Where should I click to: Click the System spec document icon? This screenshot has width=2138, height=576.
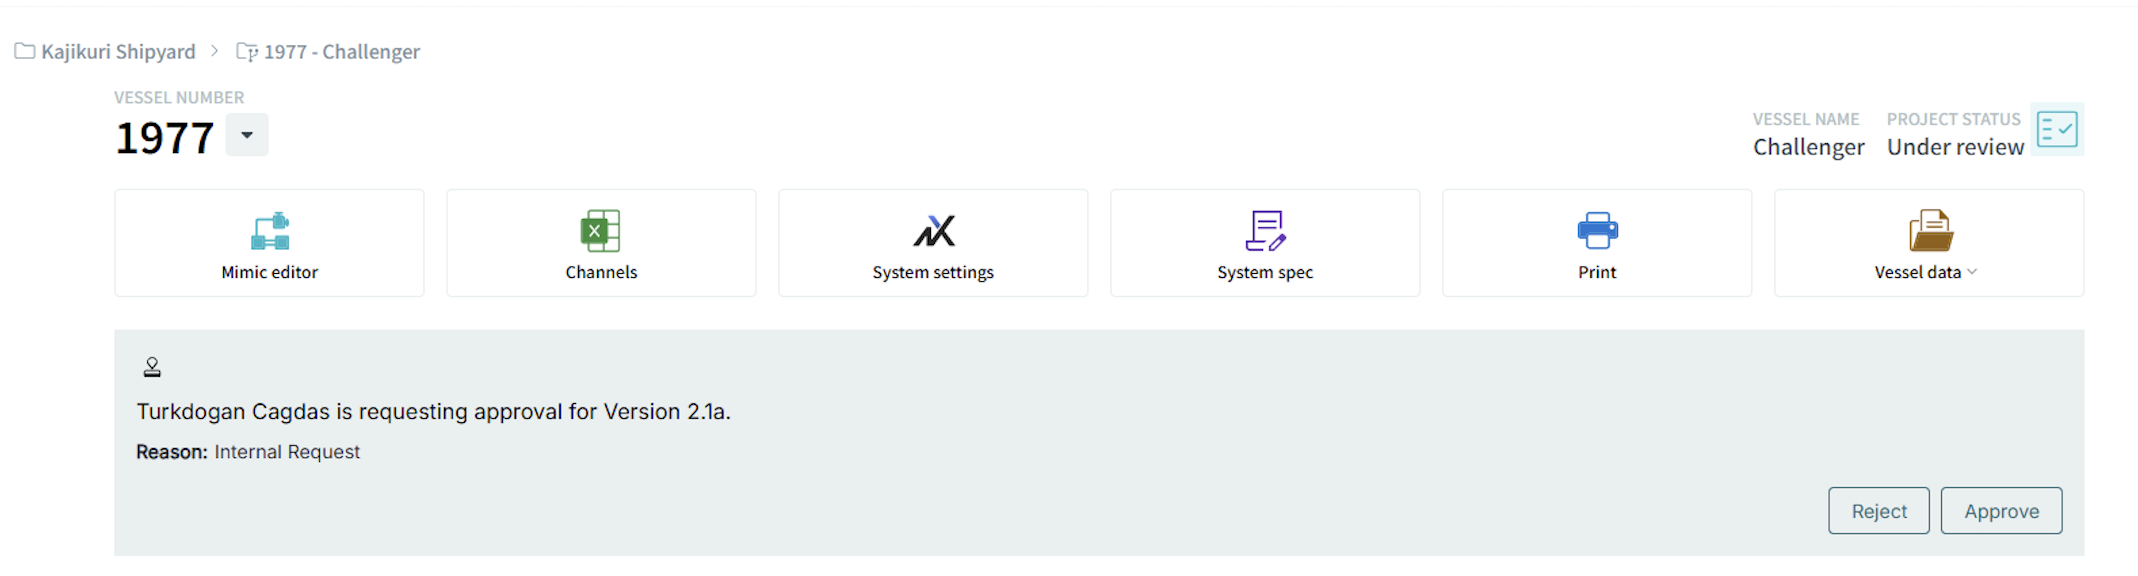1266,231
